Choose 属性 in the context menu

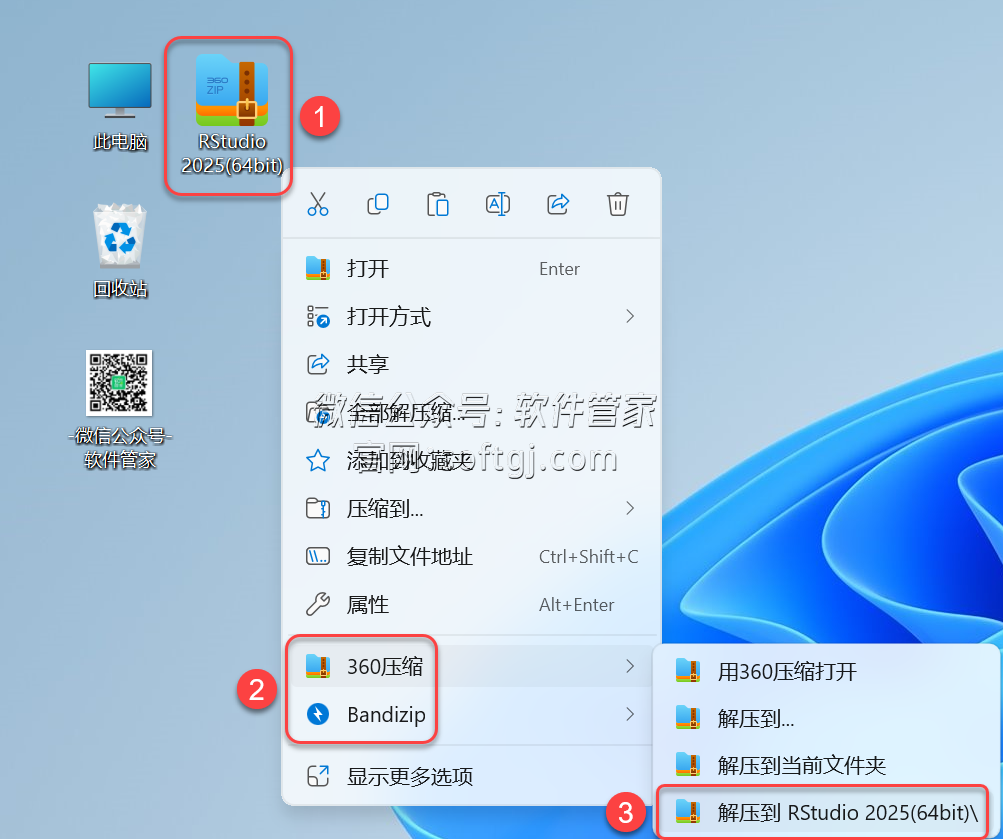click(471, 605)
